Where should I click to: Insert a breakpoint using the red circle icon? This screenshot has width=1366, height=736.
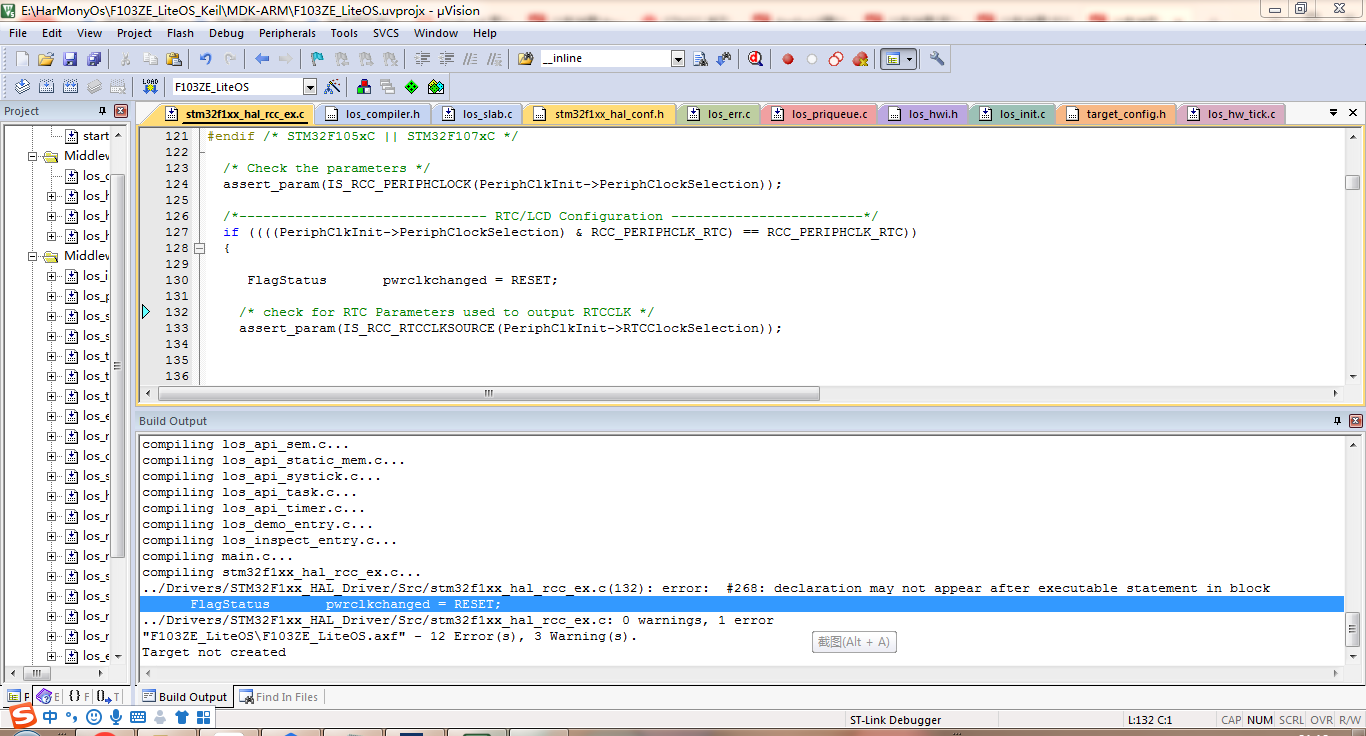[x=788, y=58]
